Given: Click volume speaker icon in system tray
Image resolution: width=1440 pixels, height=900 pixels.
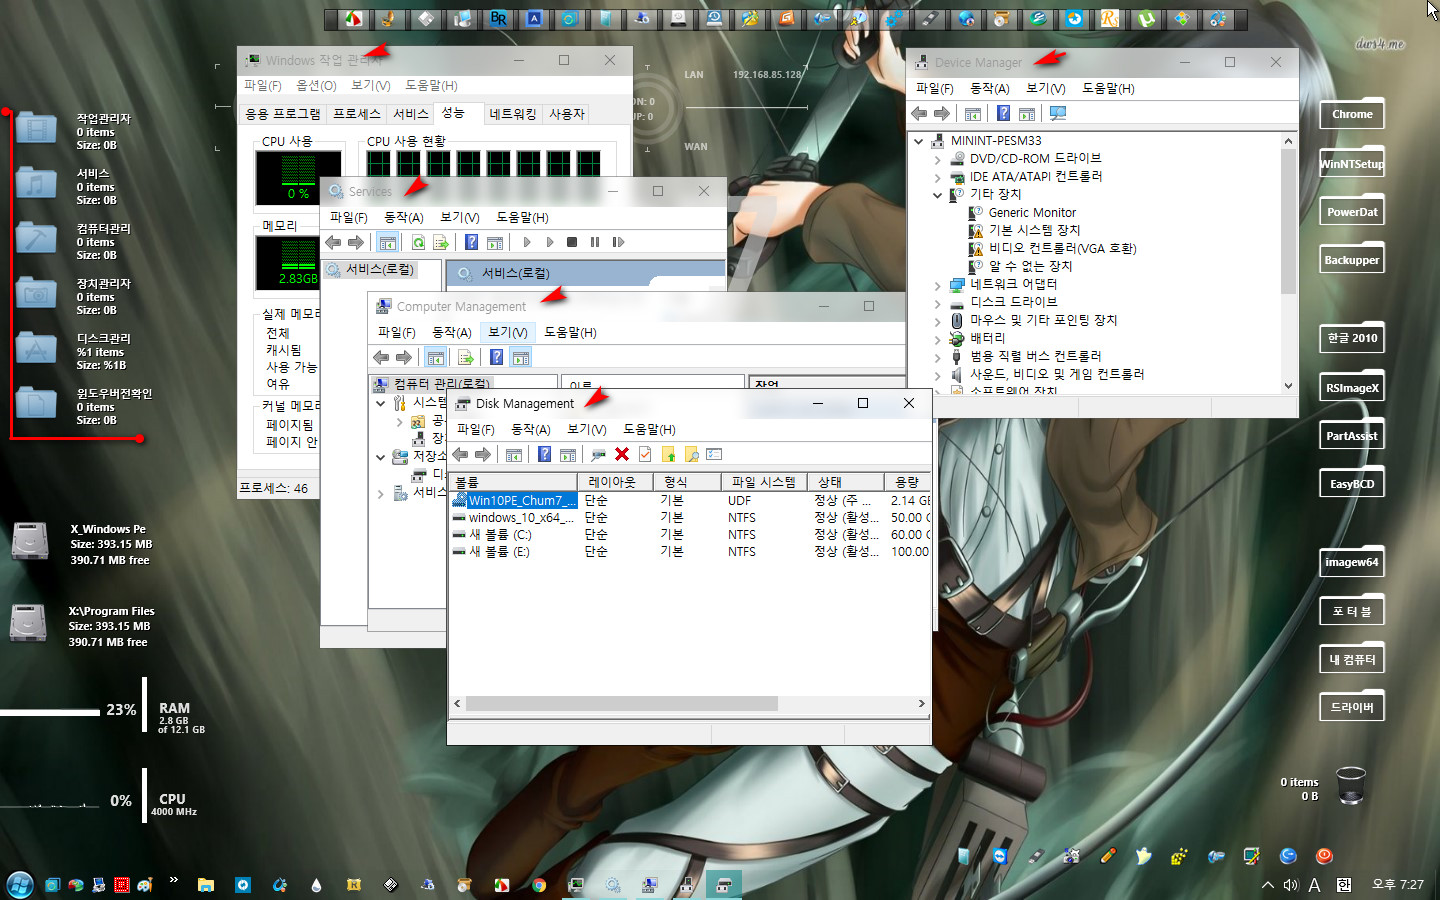Looking at the screenshot, I should [1291, 885].
